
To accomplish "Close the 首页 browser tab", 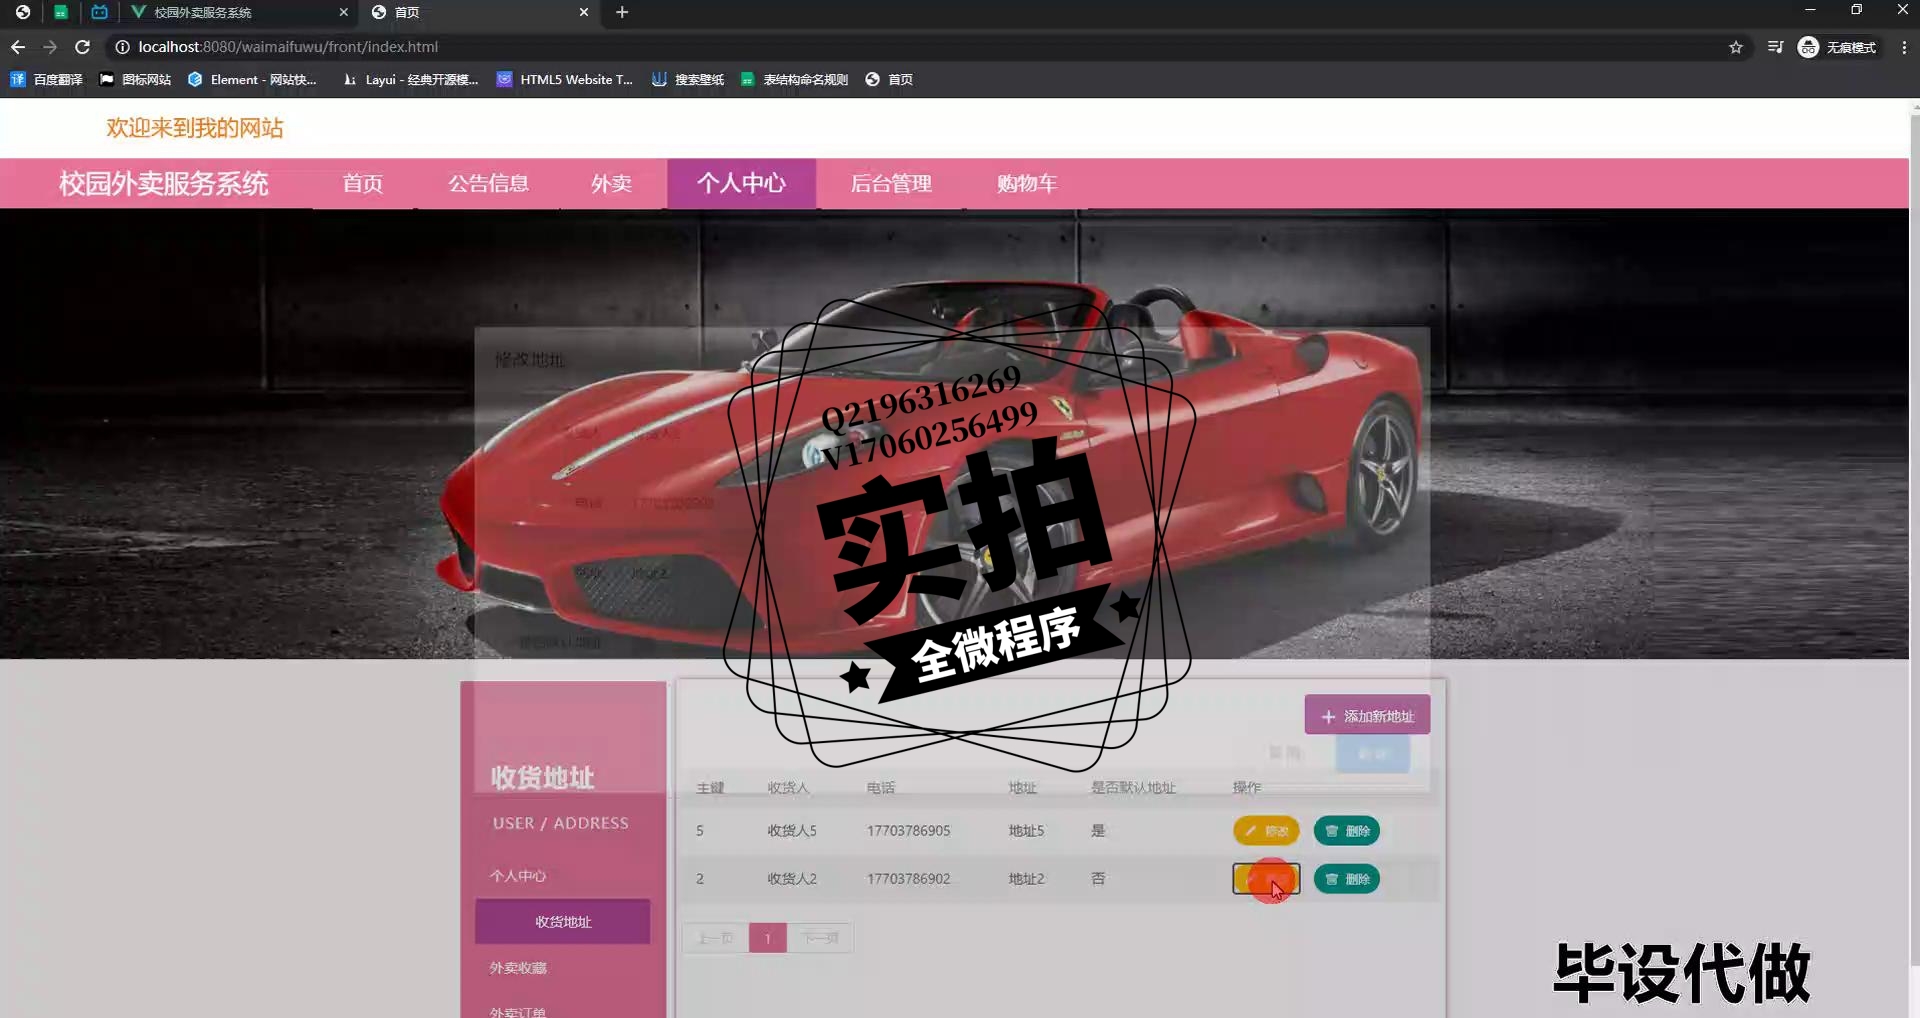I will pyautogui.click(x=584, y=12).
